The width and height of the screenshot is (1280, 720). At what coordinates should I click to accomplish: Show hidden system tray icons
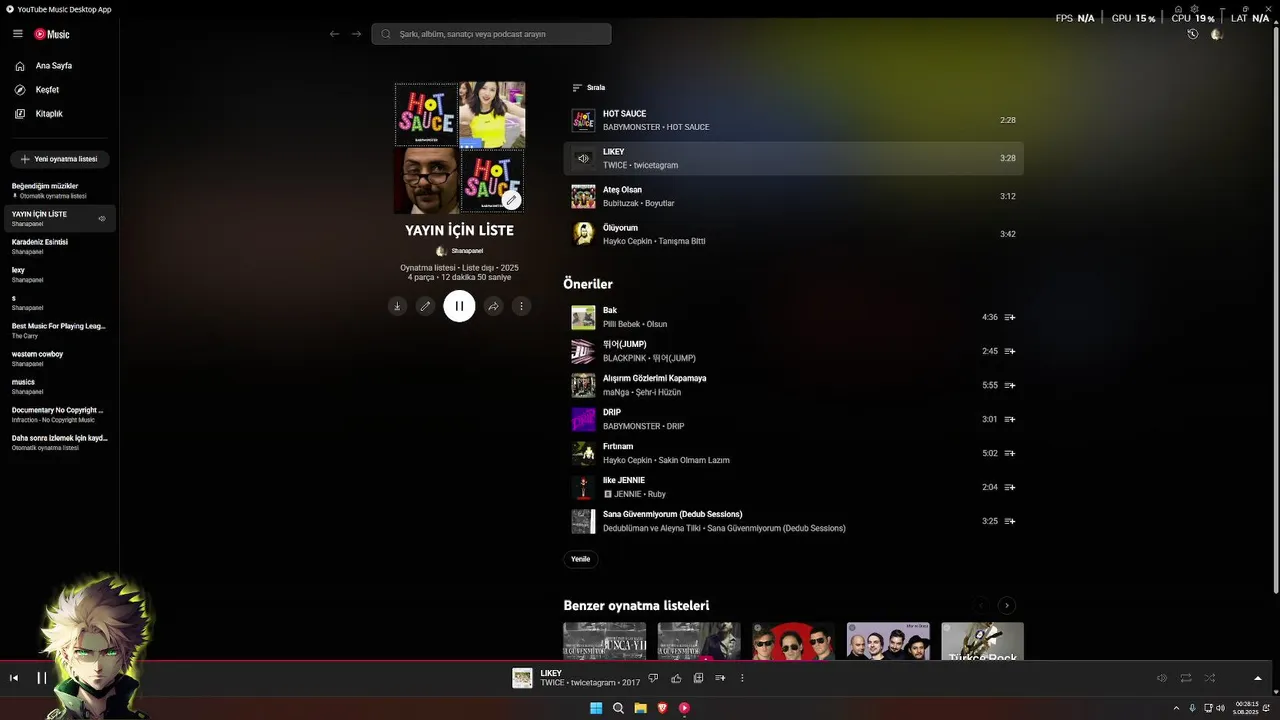(x=1177, y=708)
